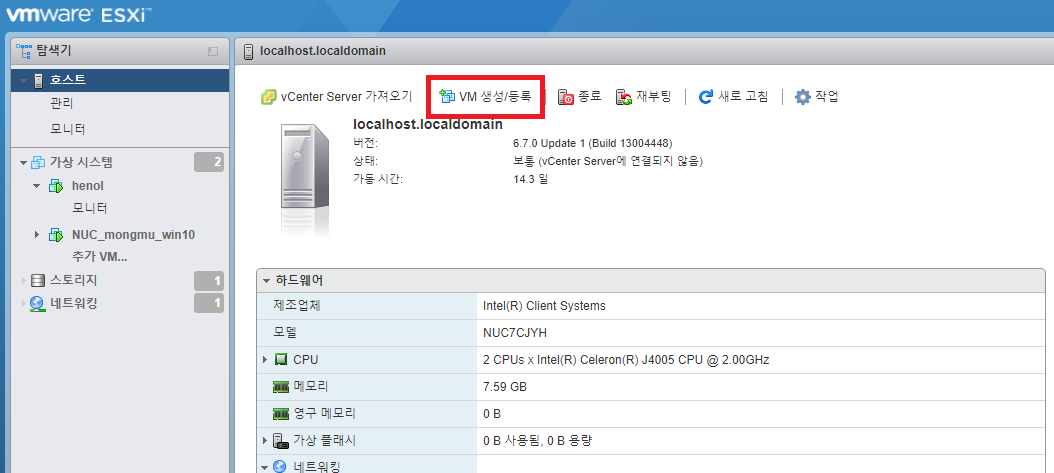
Task: Click the 가상 시스템 count badge 2
Action: (209, 163)
